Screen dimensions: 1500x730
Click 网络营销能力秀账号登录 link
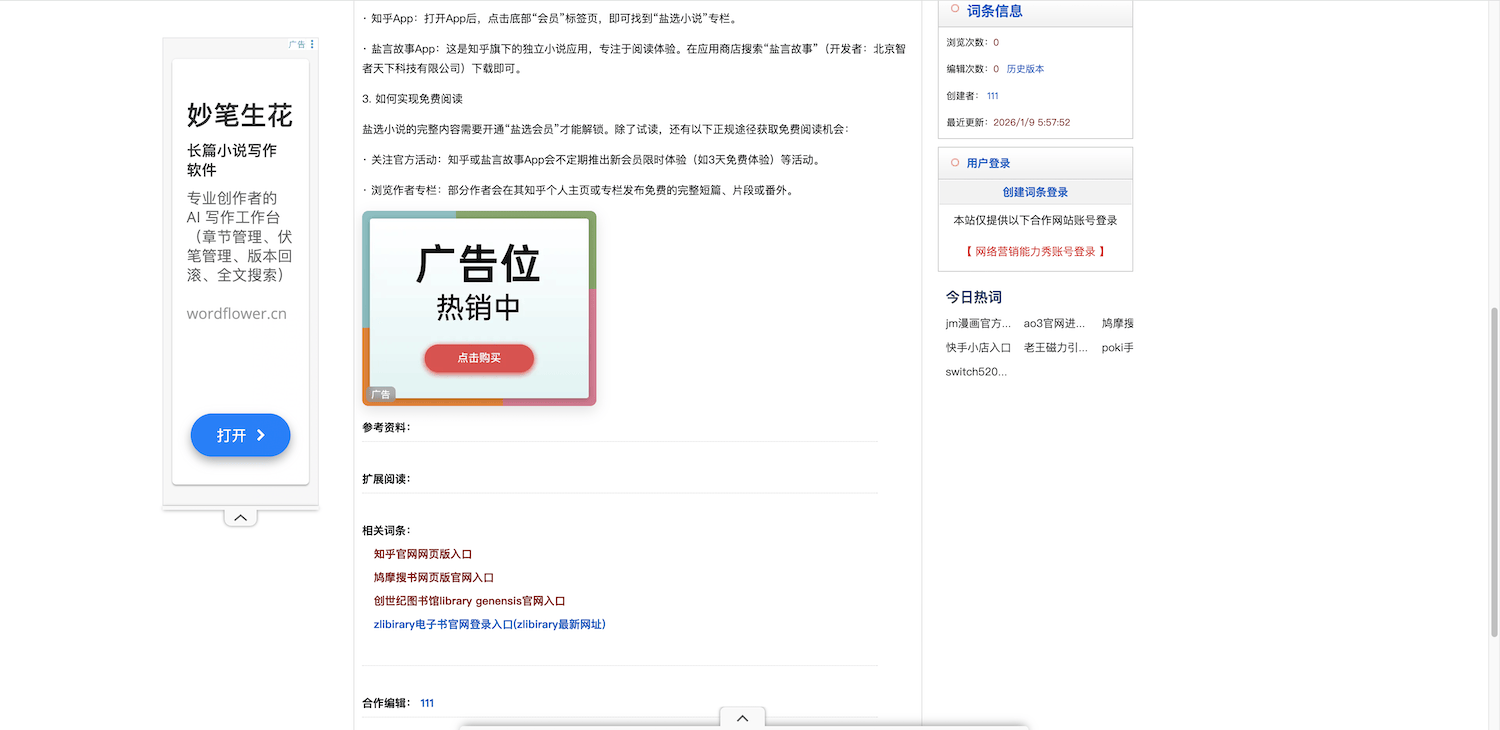pos(1035,252)
